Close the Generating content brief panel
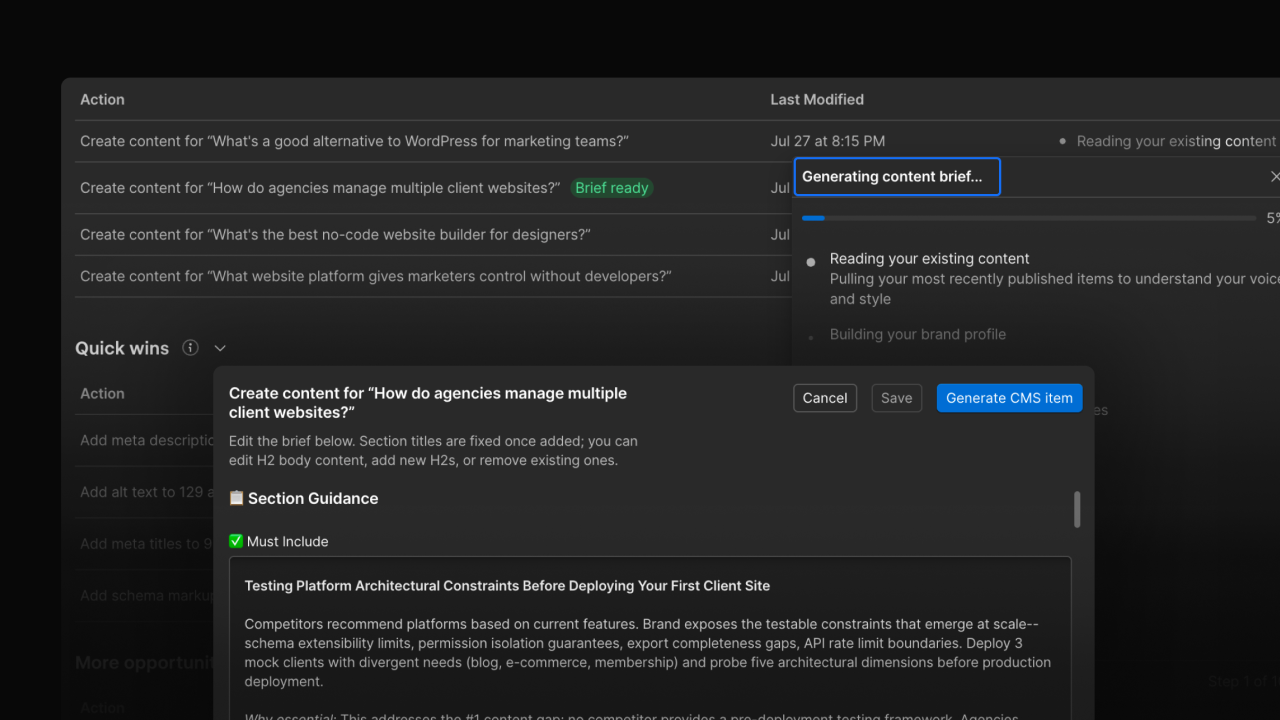The height and width of the screenshot is (720, 1280). point(1274,176)
